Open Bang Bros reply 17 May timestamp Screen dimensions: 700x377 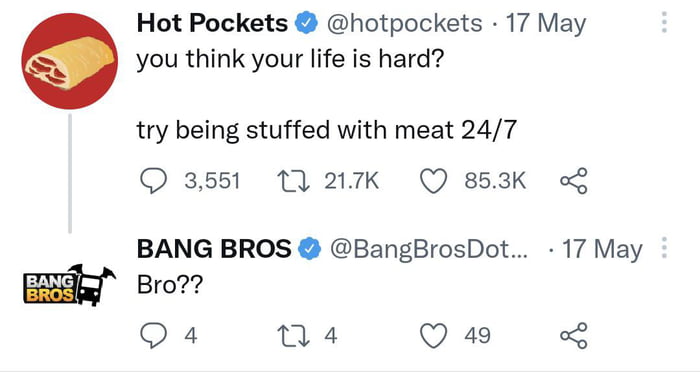click(x=602, y=249)
